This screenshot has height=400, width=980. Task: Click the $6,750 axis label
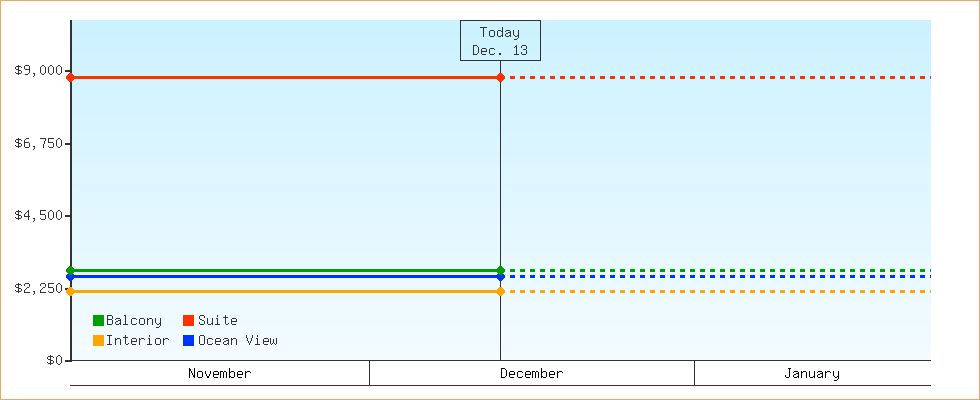point(39,143)
